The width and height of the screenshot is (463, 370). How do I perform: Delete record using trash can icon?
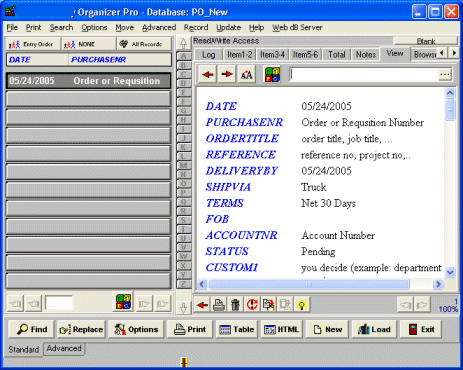point(235,305)
